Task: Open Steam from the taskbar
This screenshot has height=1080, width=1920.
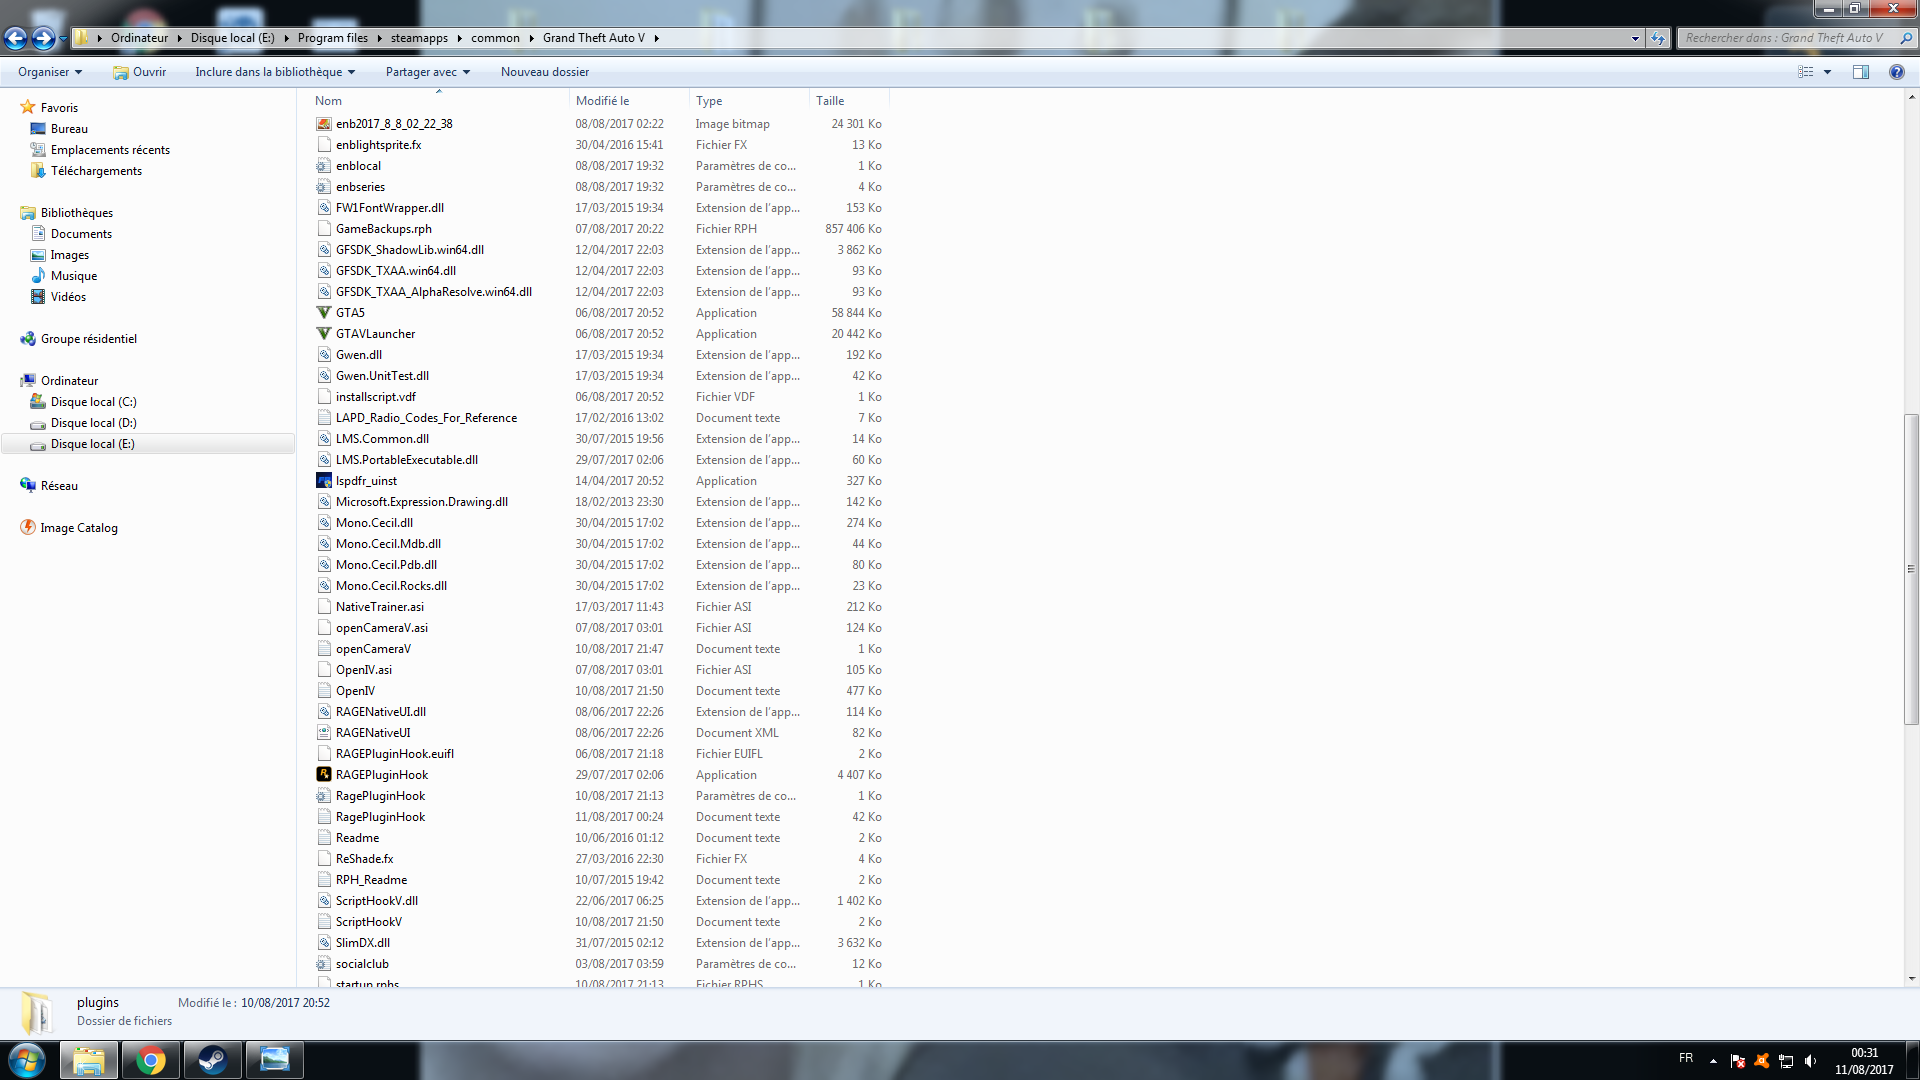Action: [x=212, y=1060]
